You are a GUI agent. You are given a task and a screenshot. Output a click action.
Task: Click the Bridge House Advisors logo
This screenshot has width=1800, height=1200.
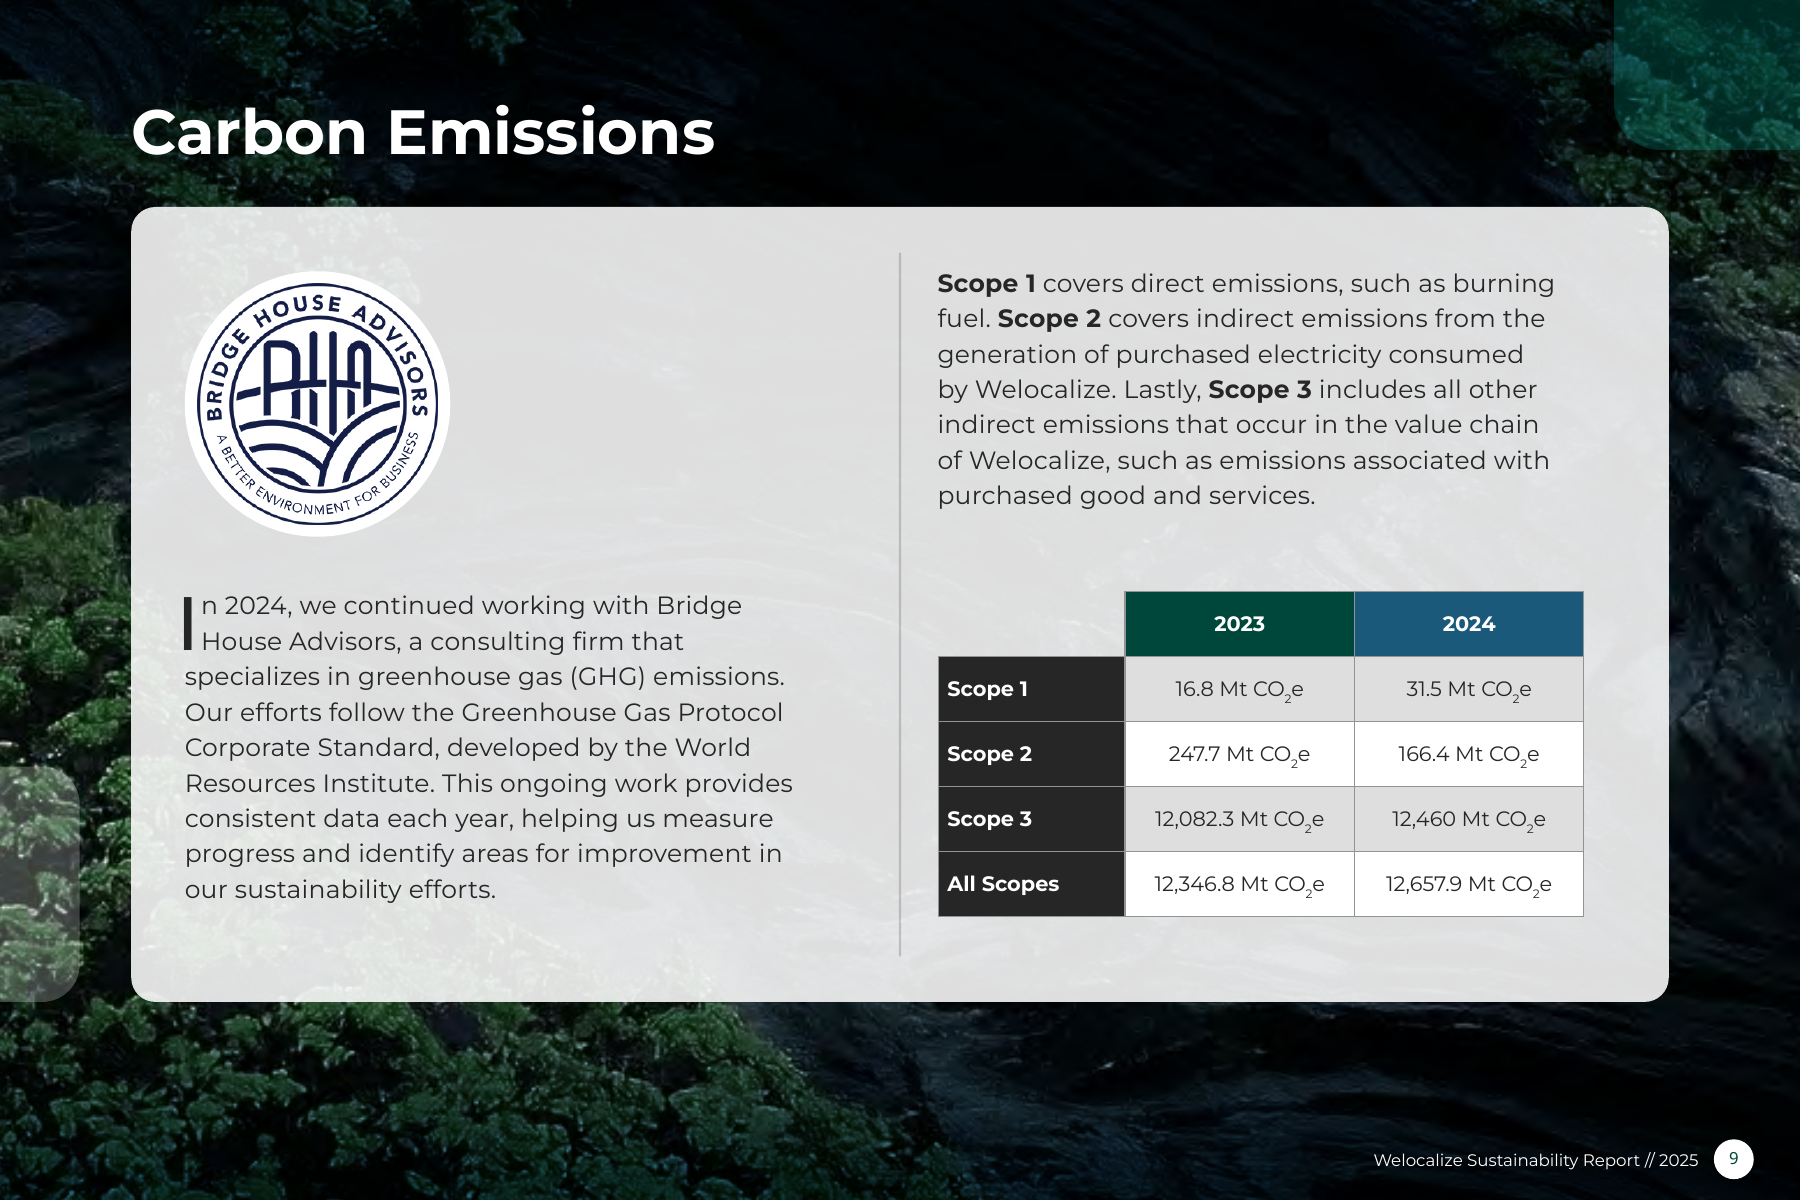[x=317, y=404]
